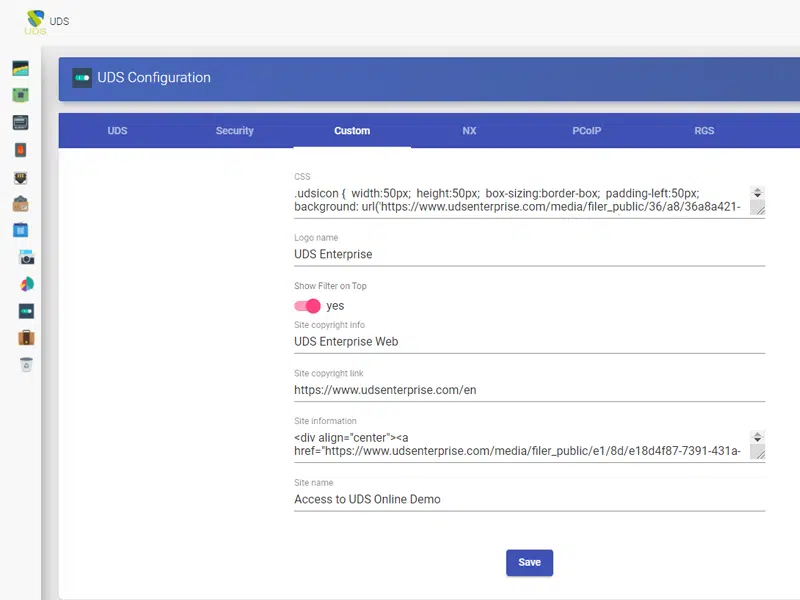Switch to the PCoIP tab

click(587, 131)
